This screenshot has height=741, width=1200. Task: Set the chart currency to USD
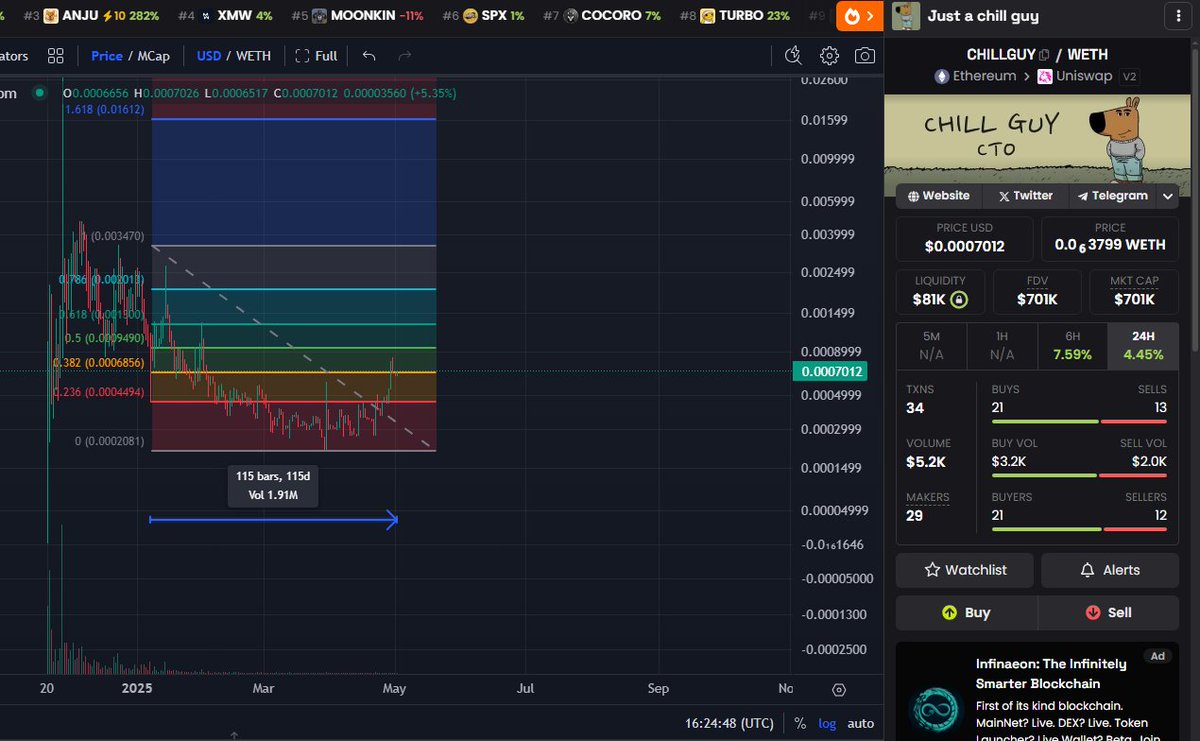208,56
